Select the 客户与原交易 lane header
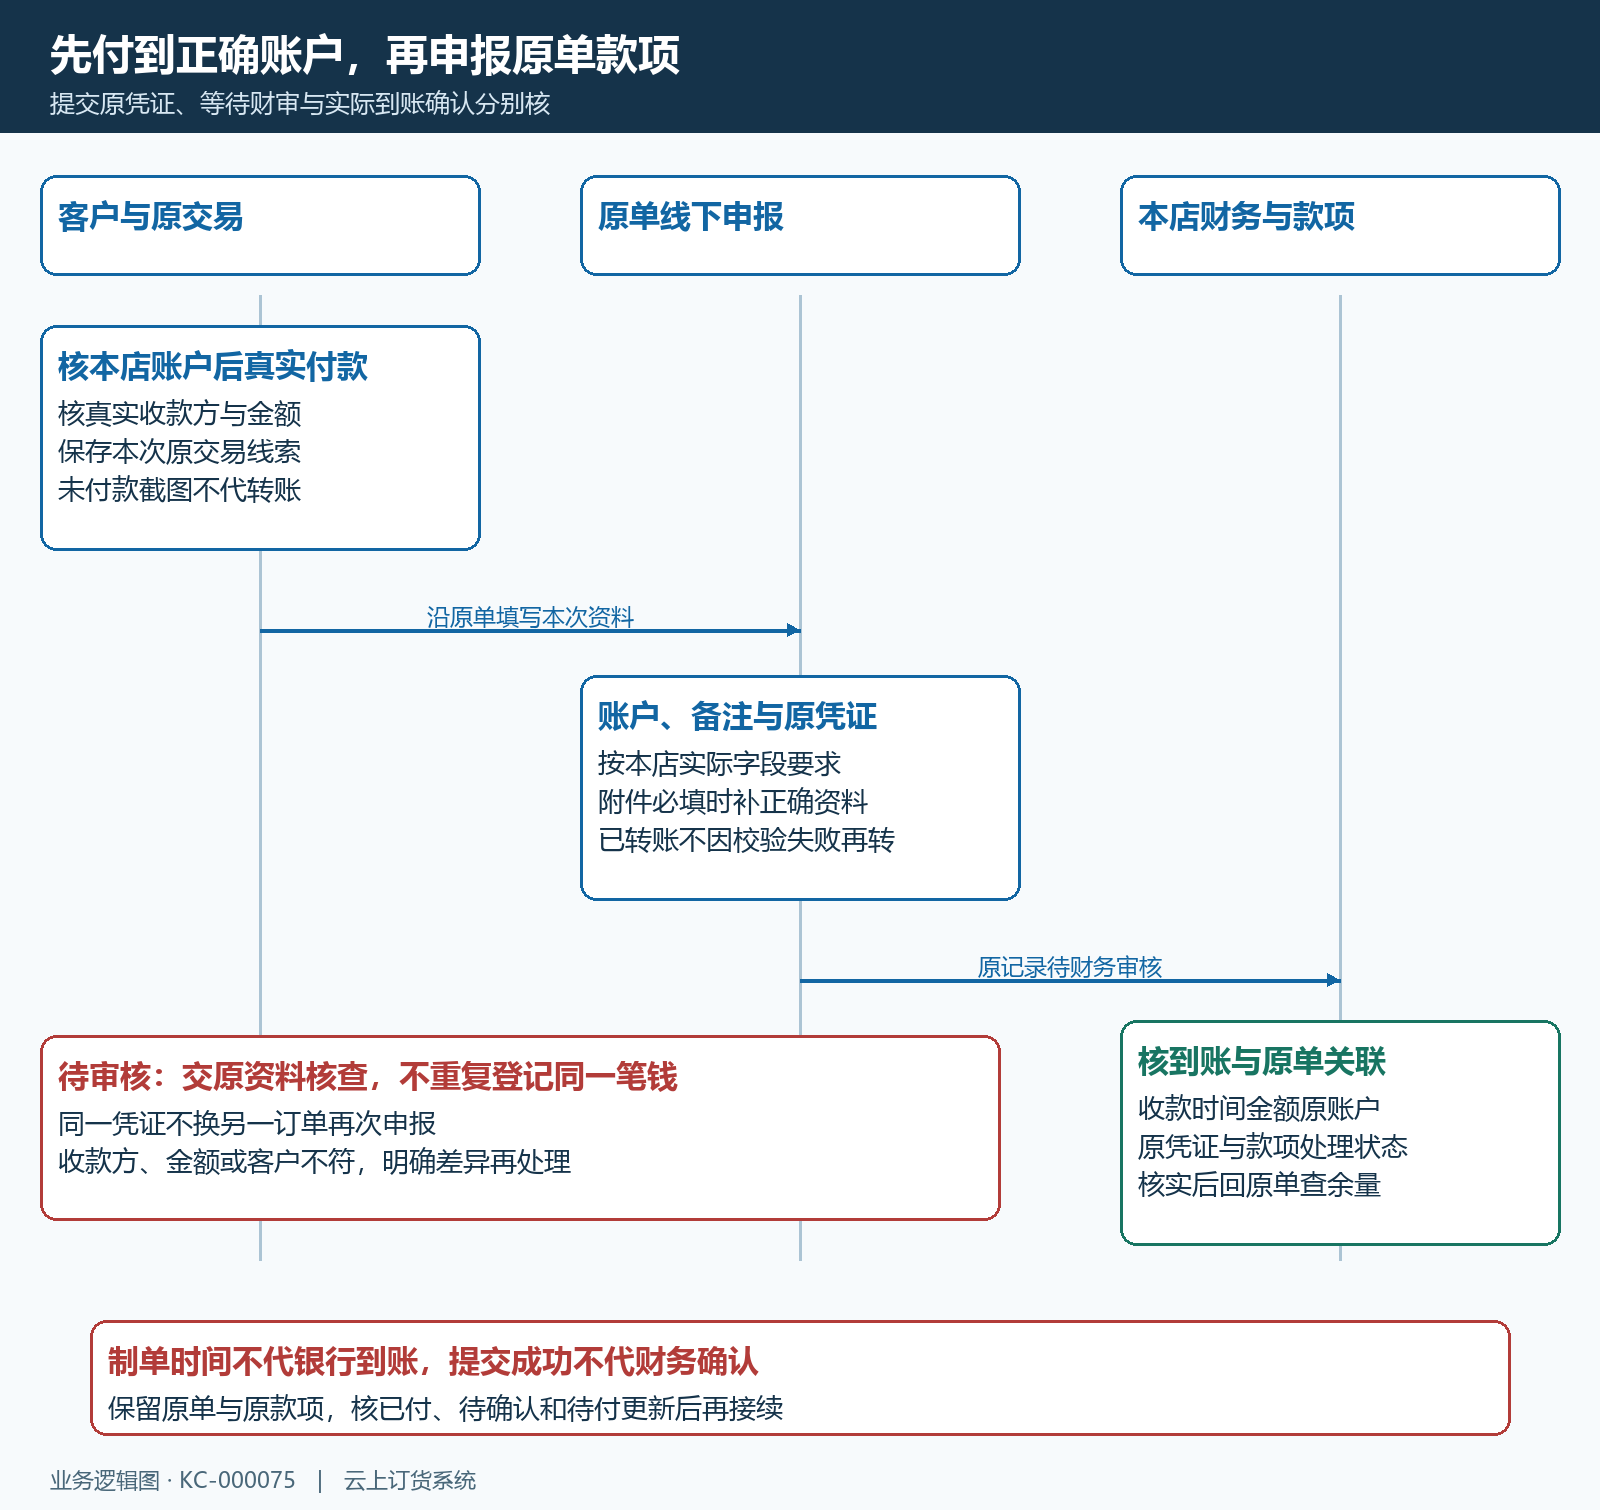The image size is (1600, 1510). tap(260, 226)
